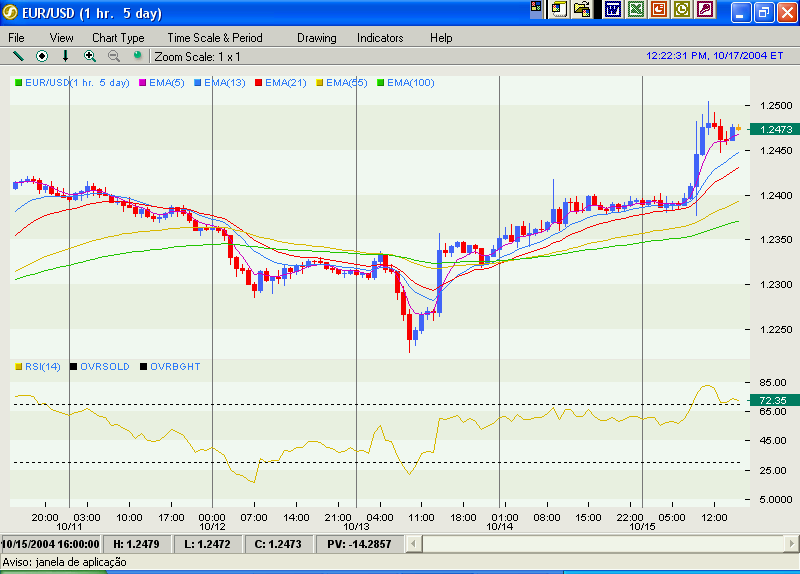
Task: Click the grayed zoom out magnifier icon
Action: tap(113, 56)
